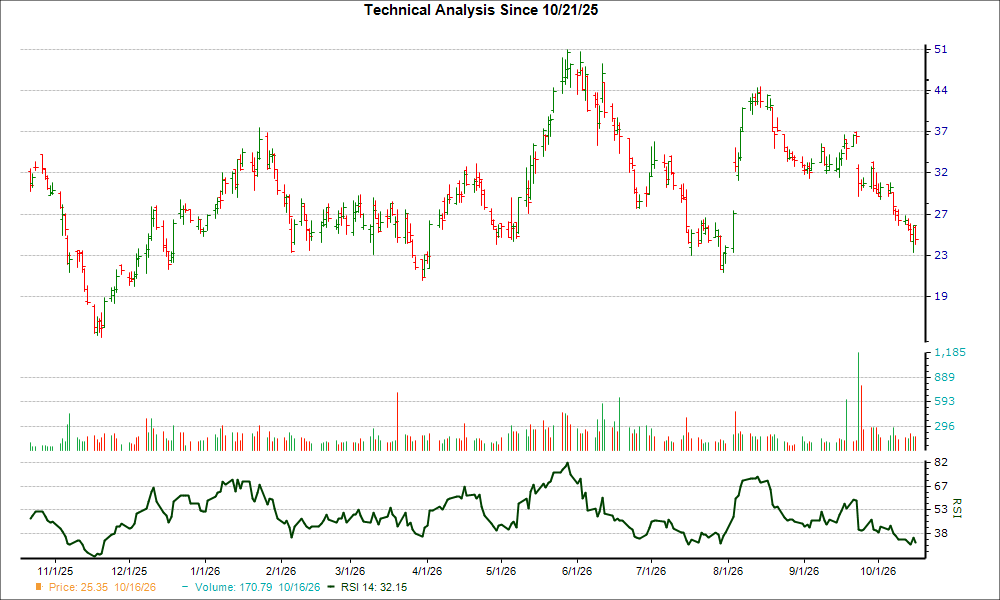Click the dark green RSI legend marker

(x=331, y=587)
